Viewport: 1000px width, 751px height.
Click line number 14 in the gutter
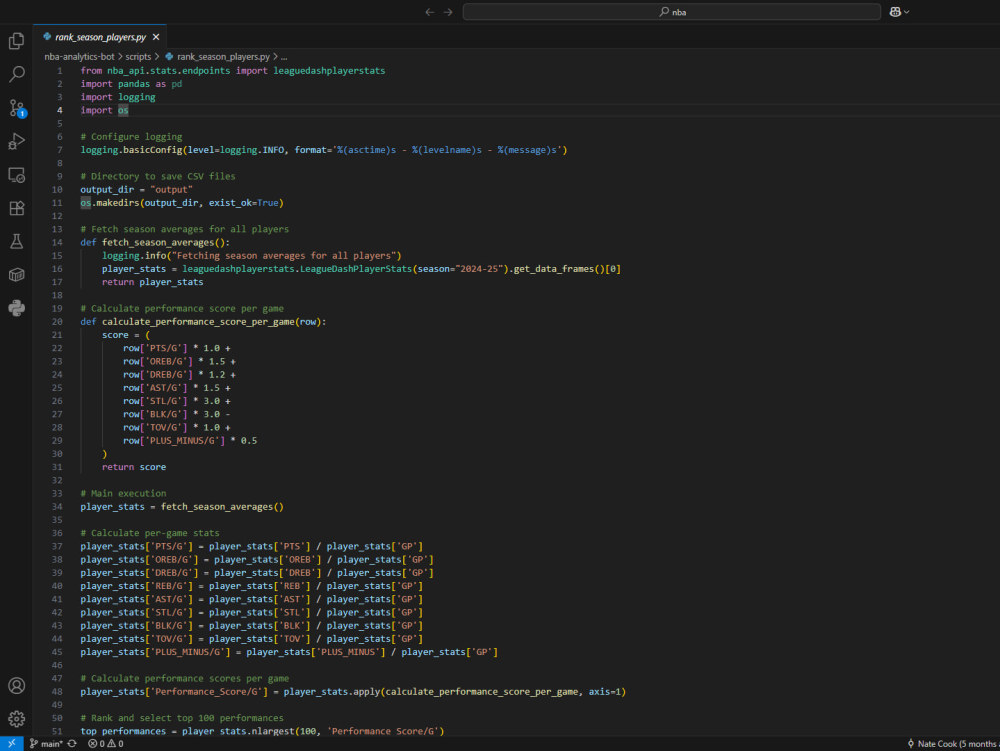(57, 242)
